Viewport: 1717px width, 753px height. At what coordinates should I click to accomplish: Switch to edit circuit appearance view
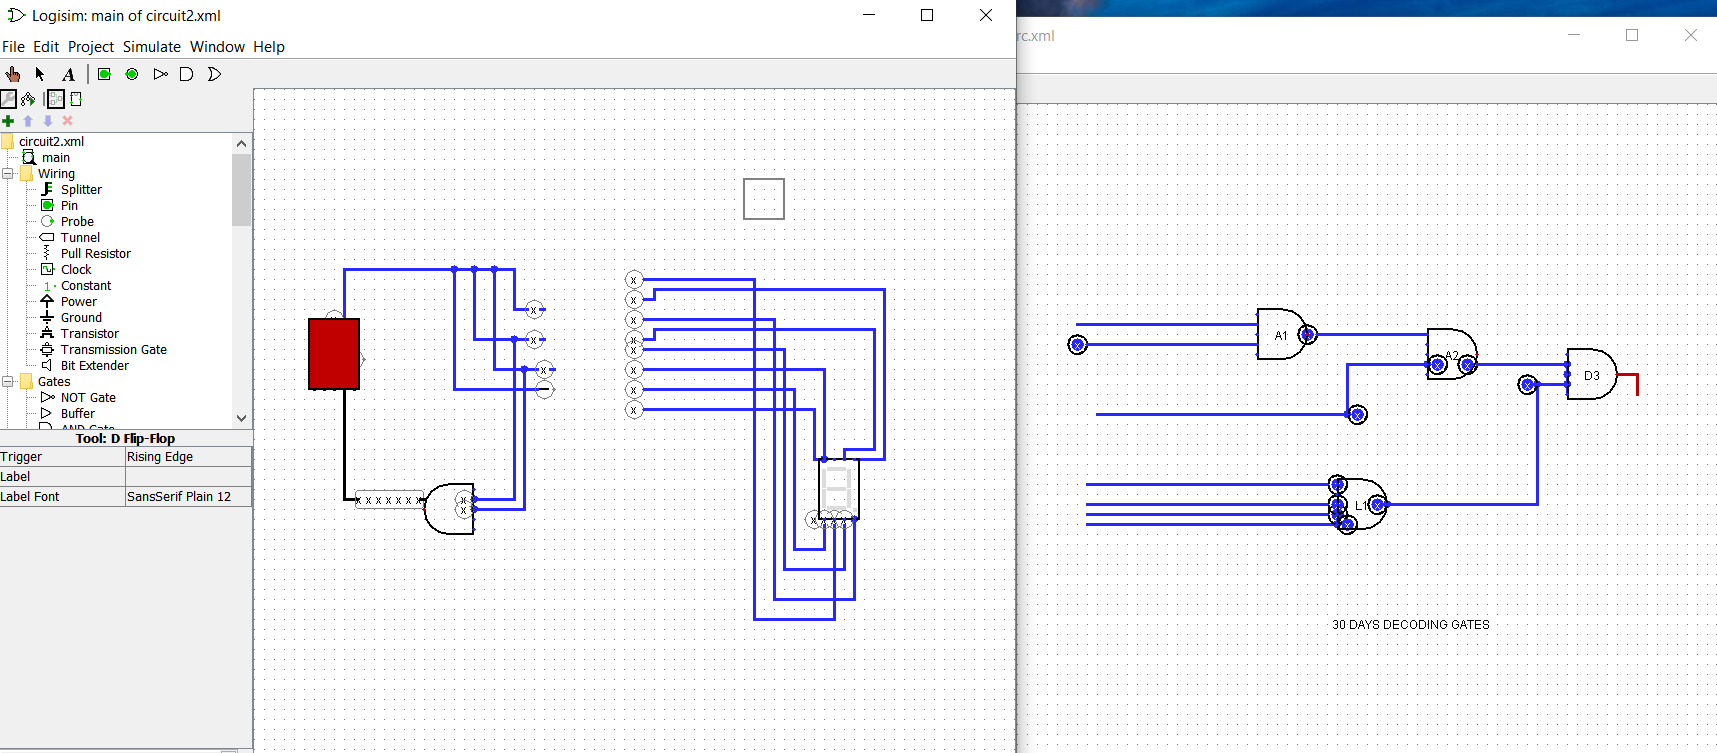coord(76,99)
